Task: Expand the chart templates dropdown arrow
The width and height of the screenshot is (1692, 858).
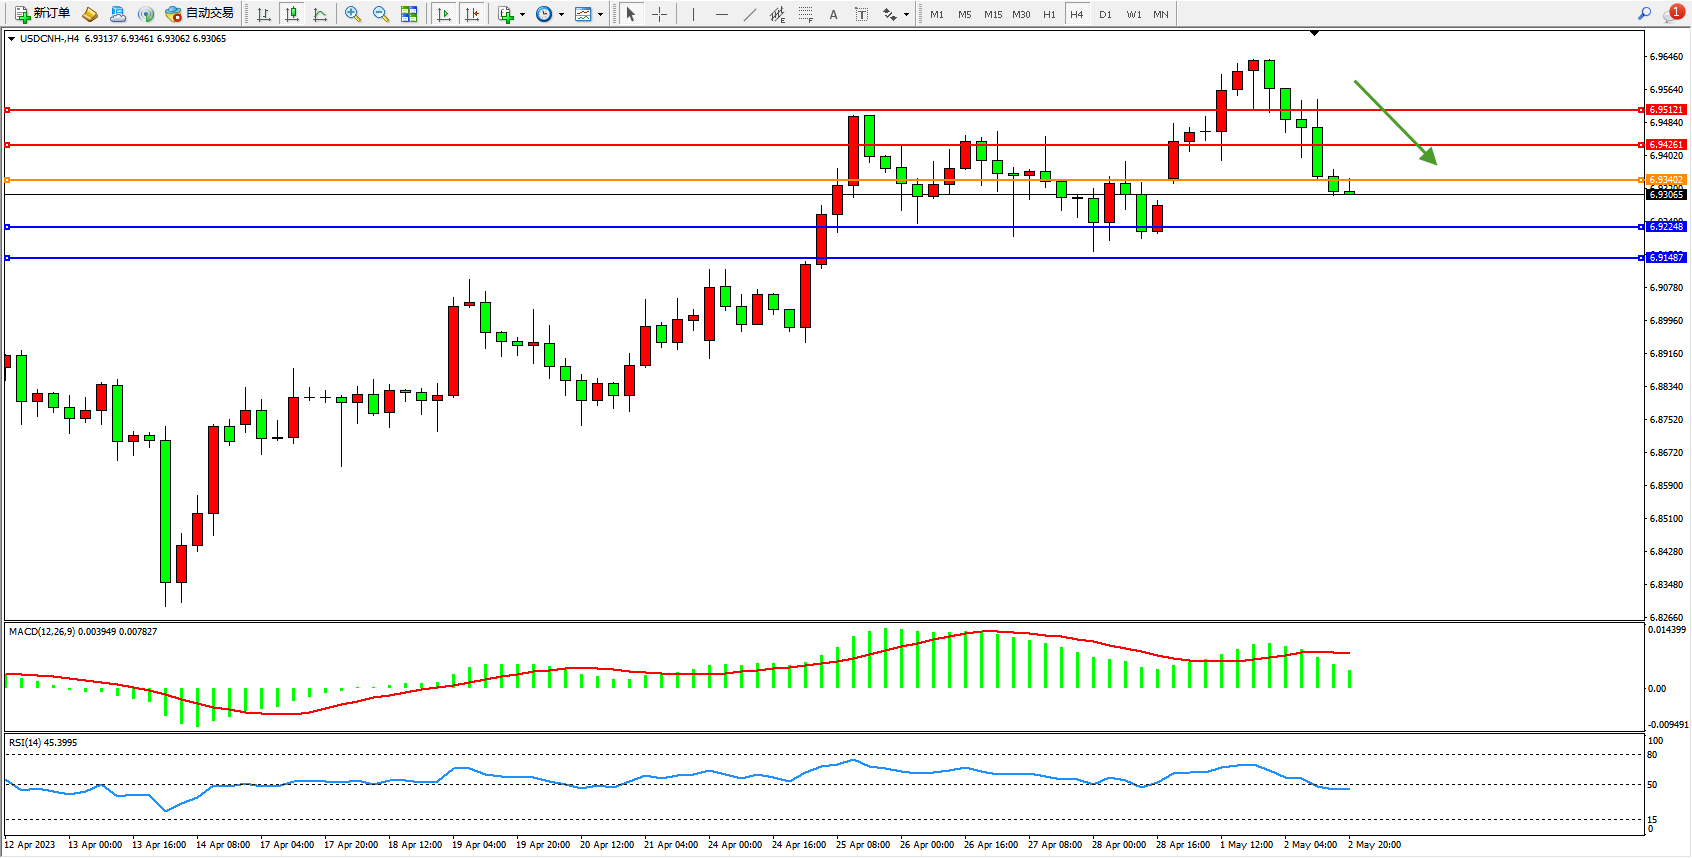Action: (600, 14)
